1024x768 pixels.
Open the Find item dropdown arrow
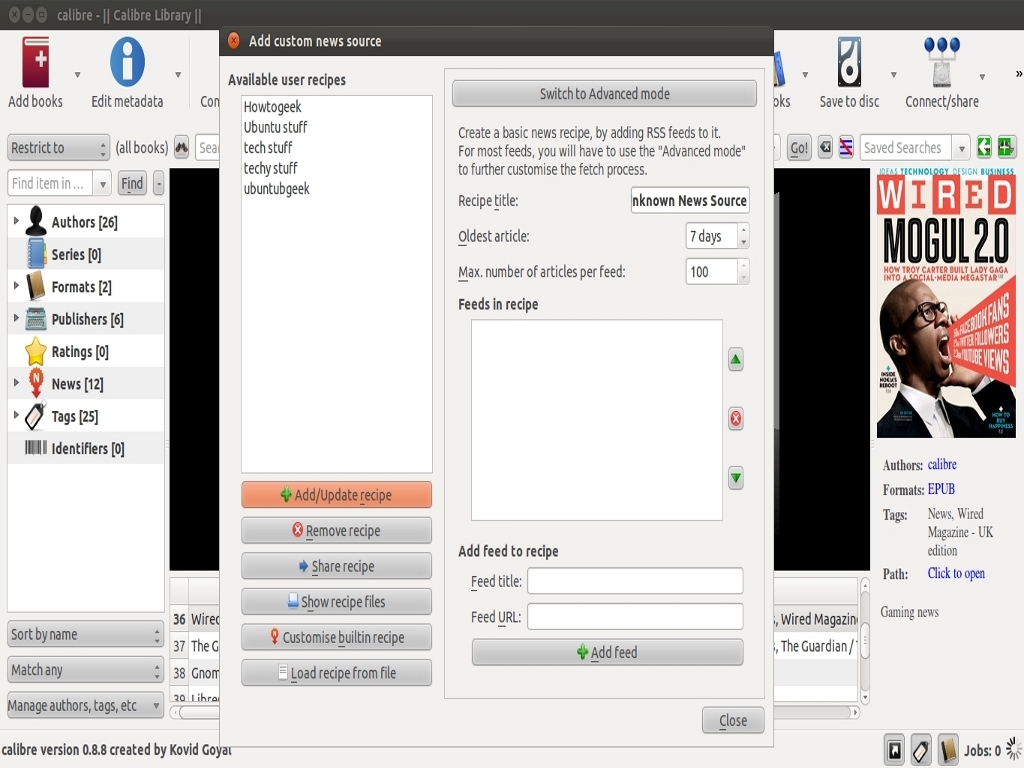click(103, 184)
